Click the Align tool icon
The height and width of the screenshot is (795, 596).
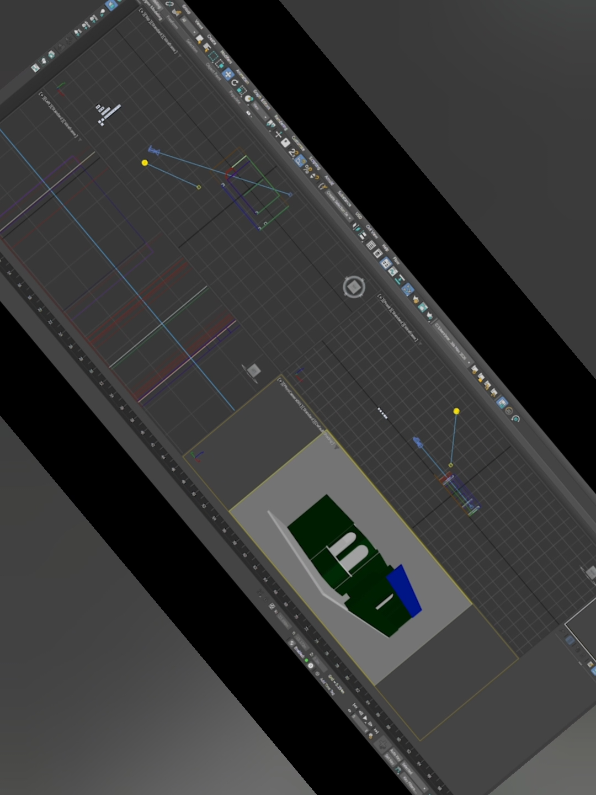point(363,237)
